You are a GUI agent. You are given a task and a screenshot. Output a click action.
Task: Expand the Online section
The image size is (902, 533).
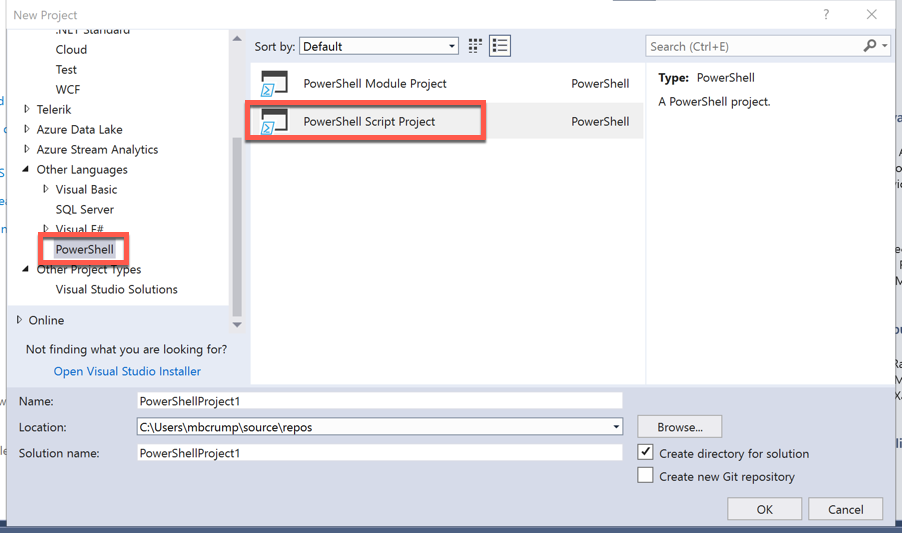click(19, 320)
